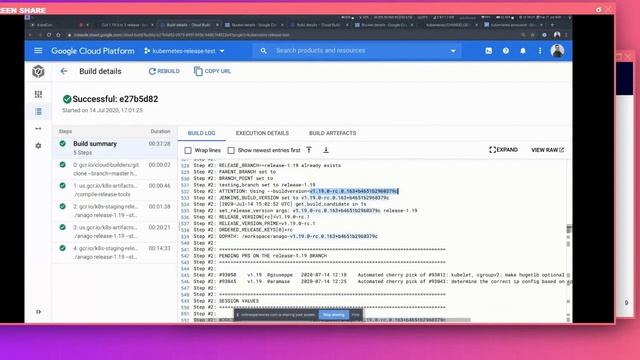Reload the page using browser refresh icon

pyautogui.click(x=49, y=35)
